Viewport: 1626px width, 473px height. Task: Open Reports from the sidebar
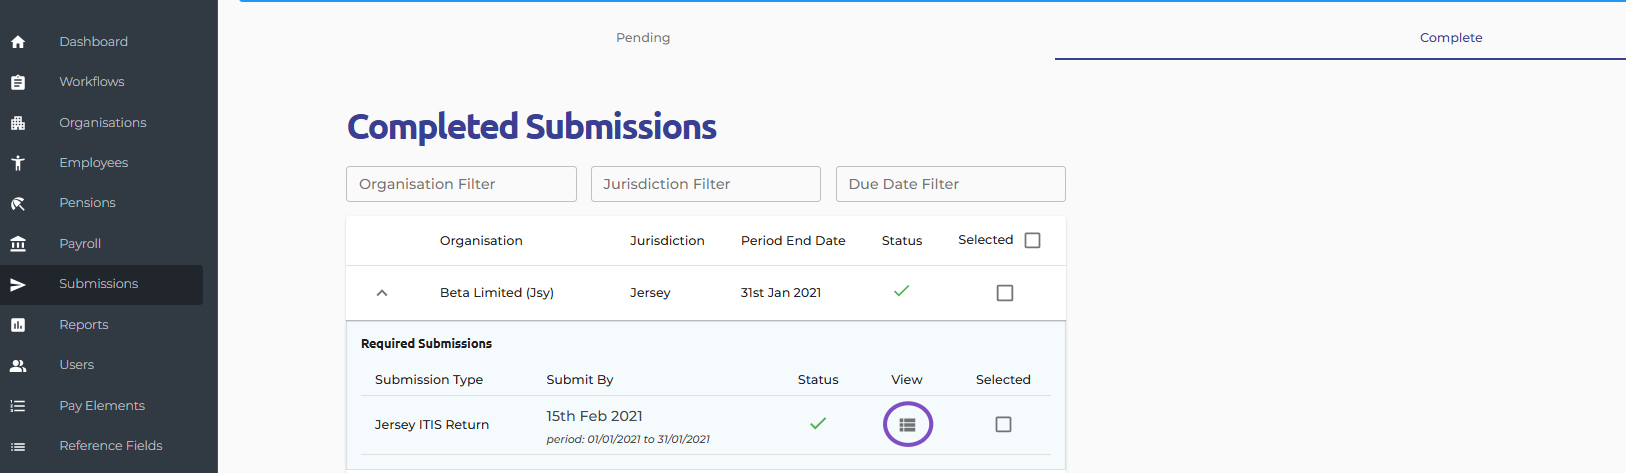pyautogui.click(x=84, y=325)
